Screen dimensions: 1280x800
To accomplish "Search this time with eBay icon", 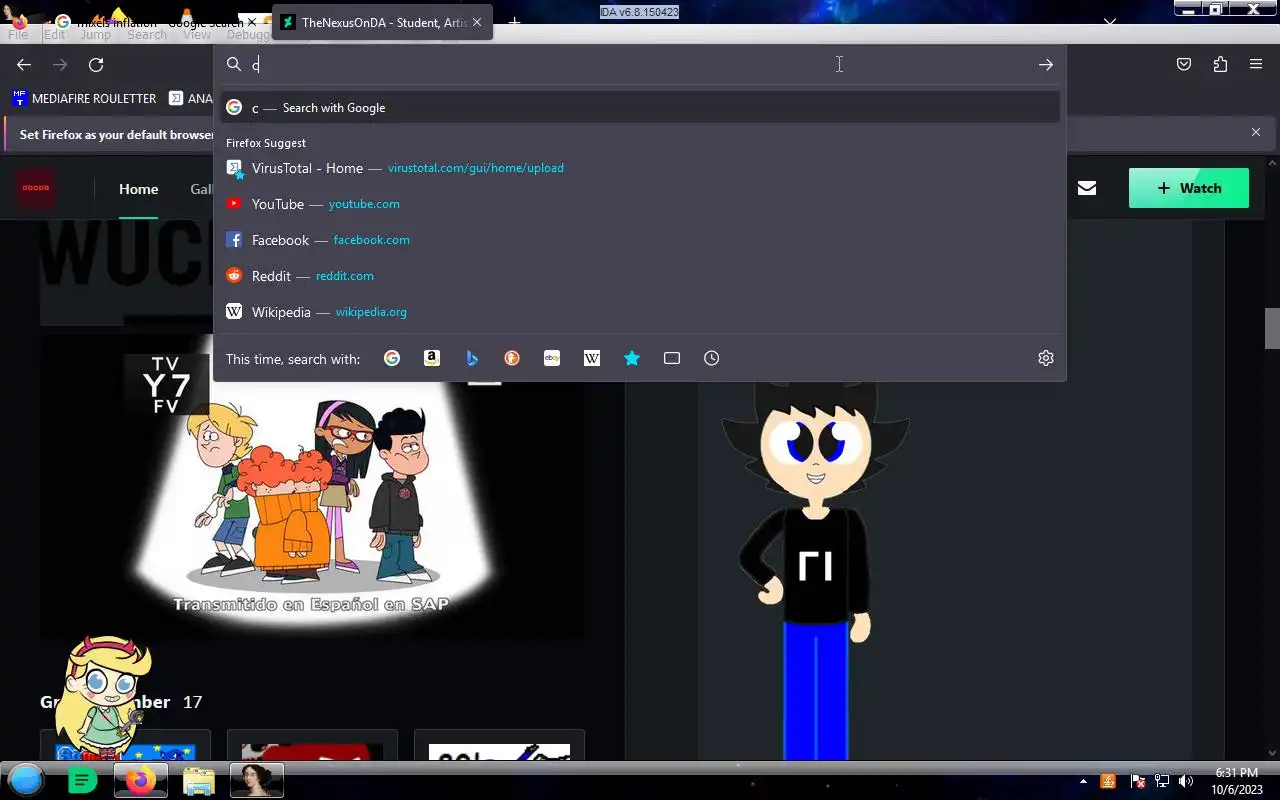I will pyautogui.click(x=552, y=358).
